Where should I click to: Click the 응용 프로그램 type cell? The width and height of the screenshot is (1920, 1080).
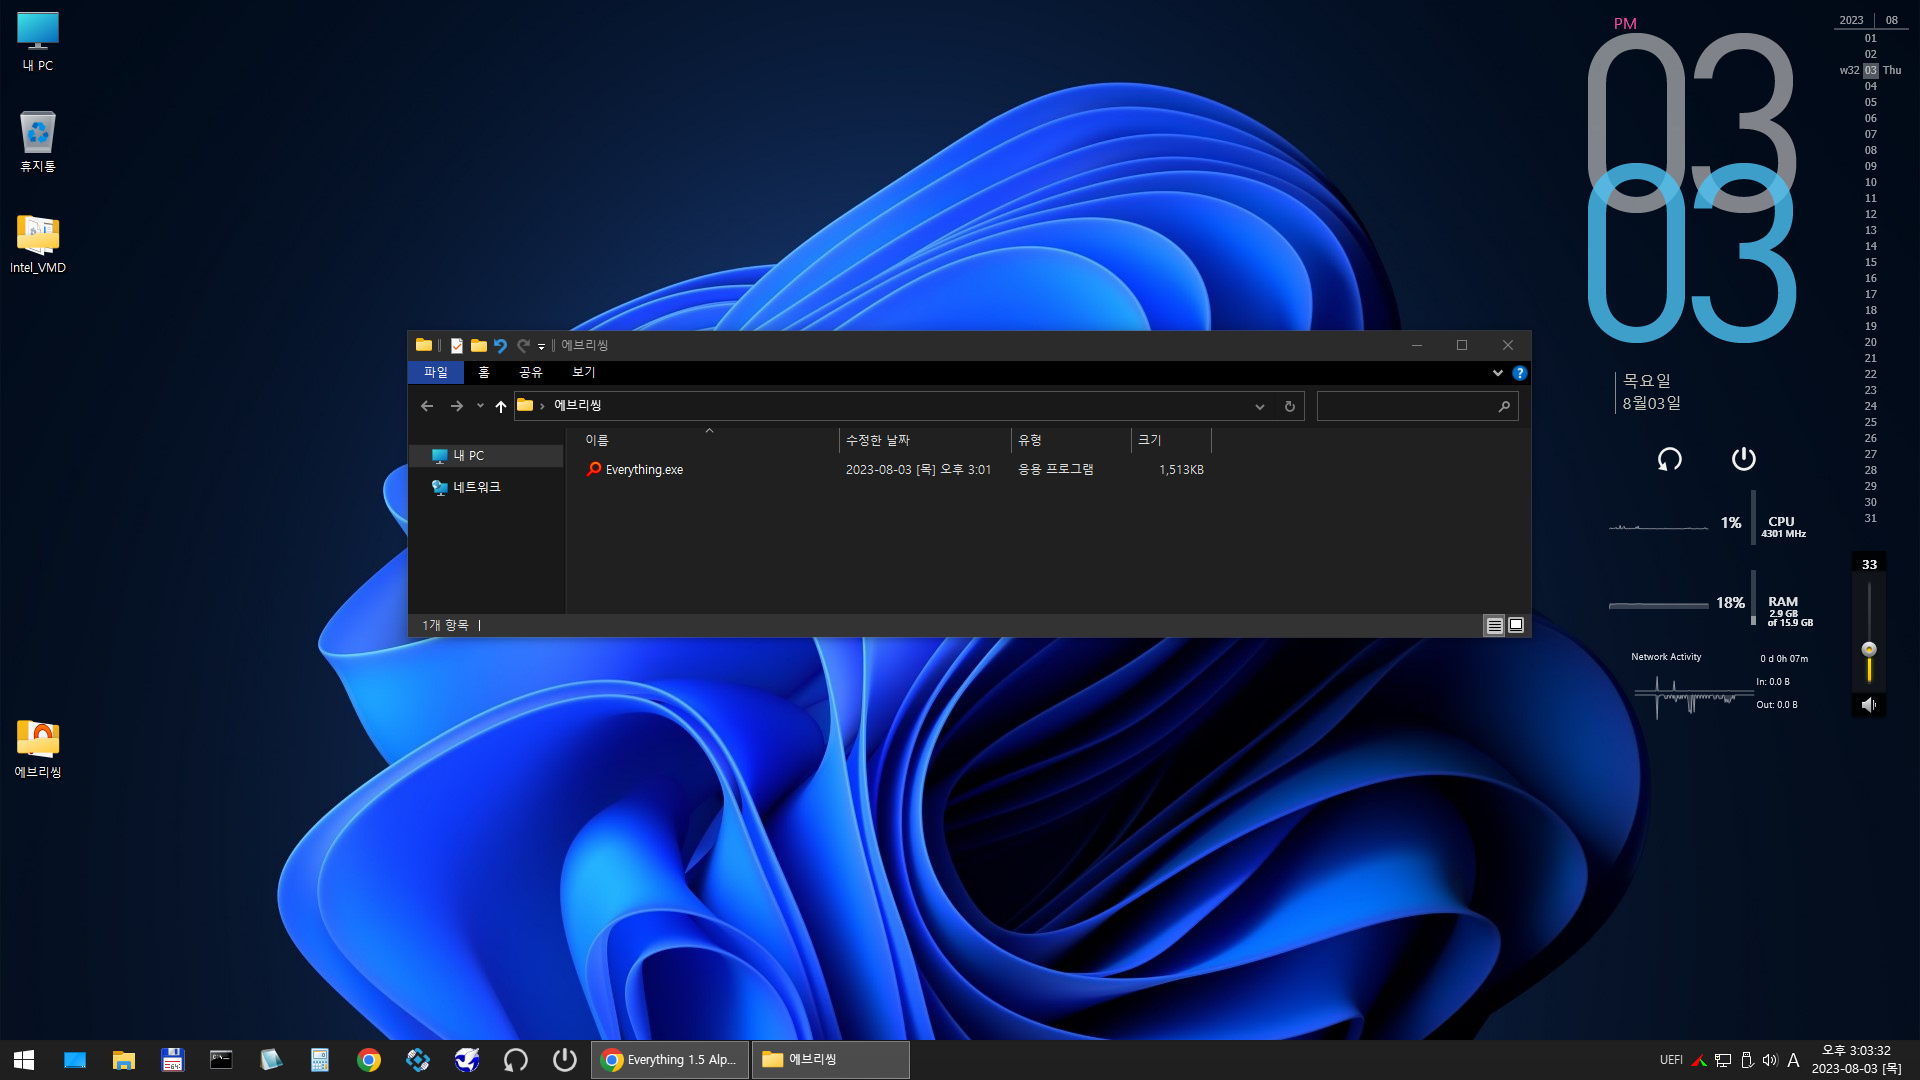click(x=1056, y=470)
